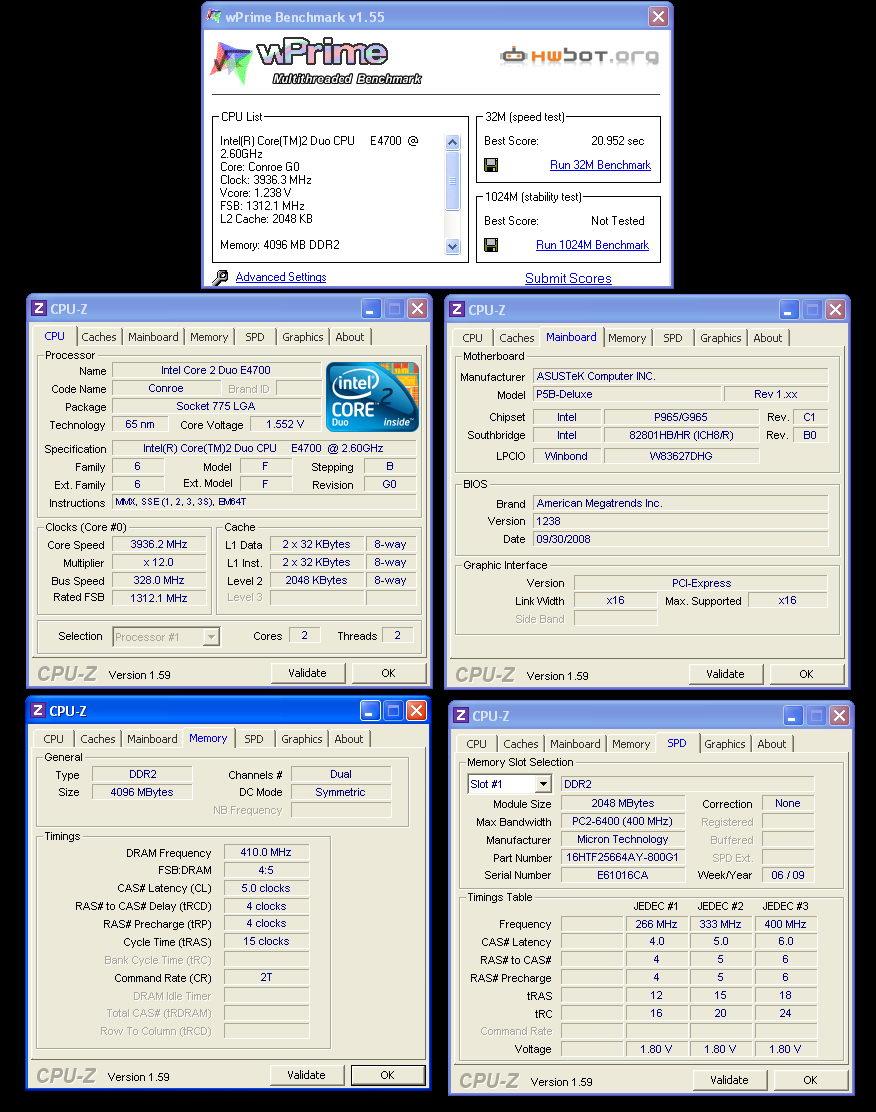This screenshot has height=1112, width=876.
Task: Click the Intel Core 2 Duo inside badge
Action: tap(372, 396)
